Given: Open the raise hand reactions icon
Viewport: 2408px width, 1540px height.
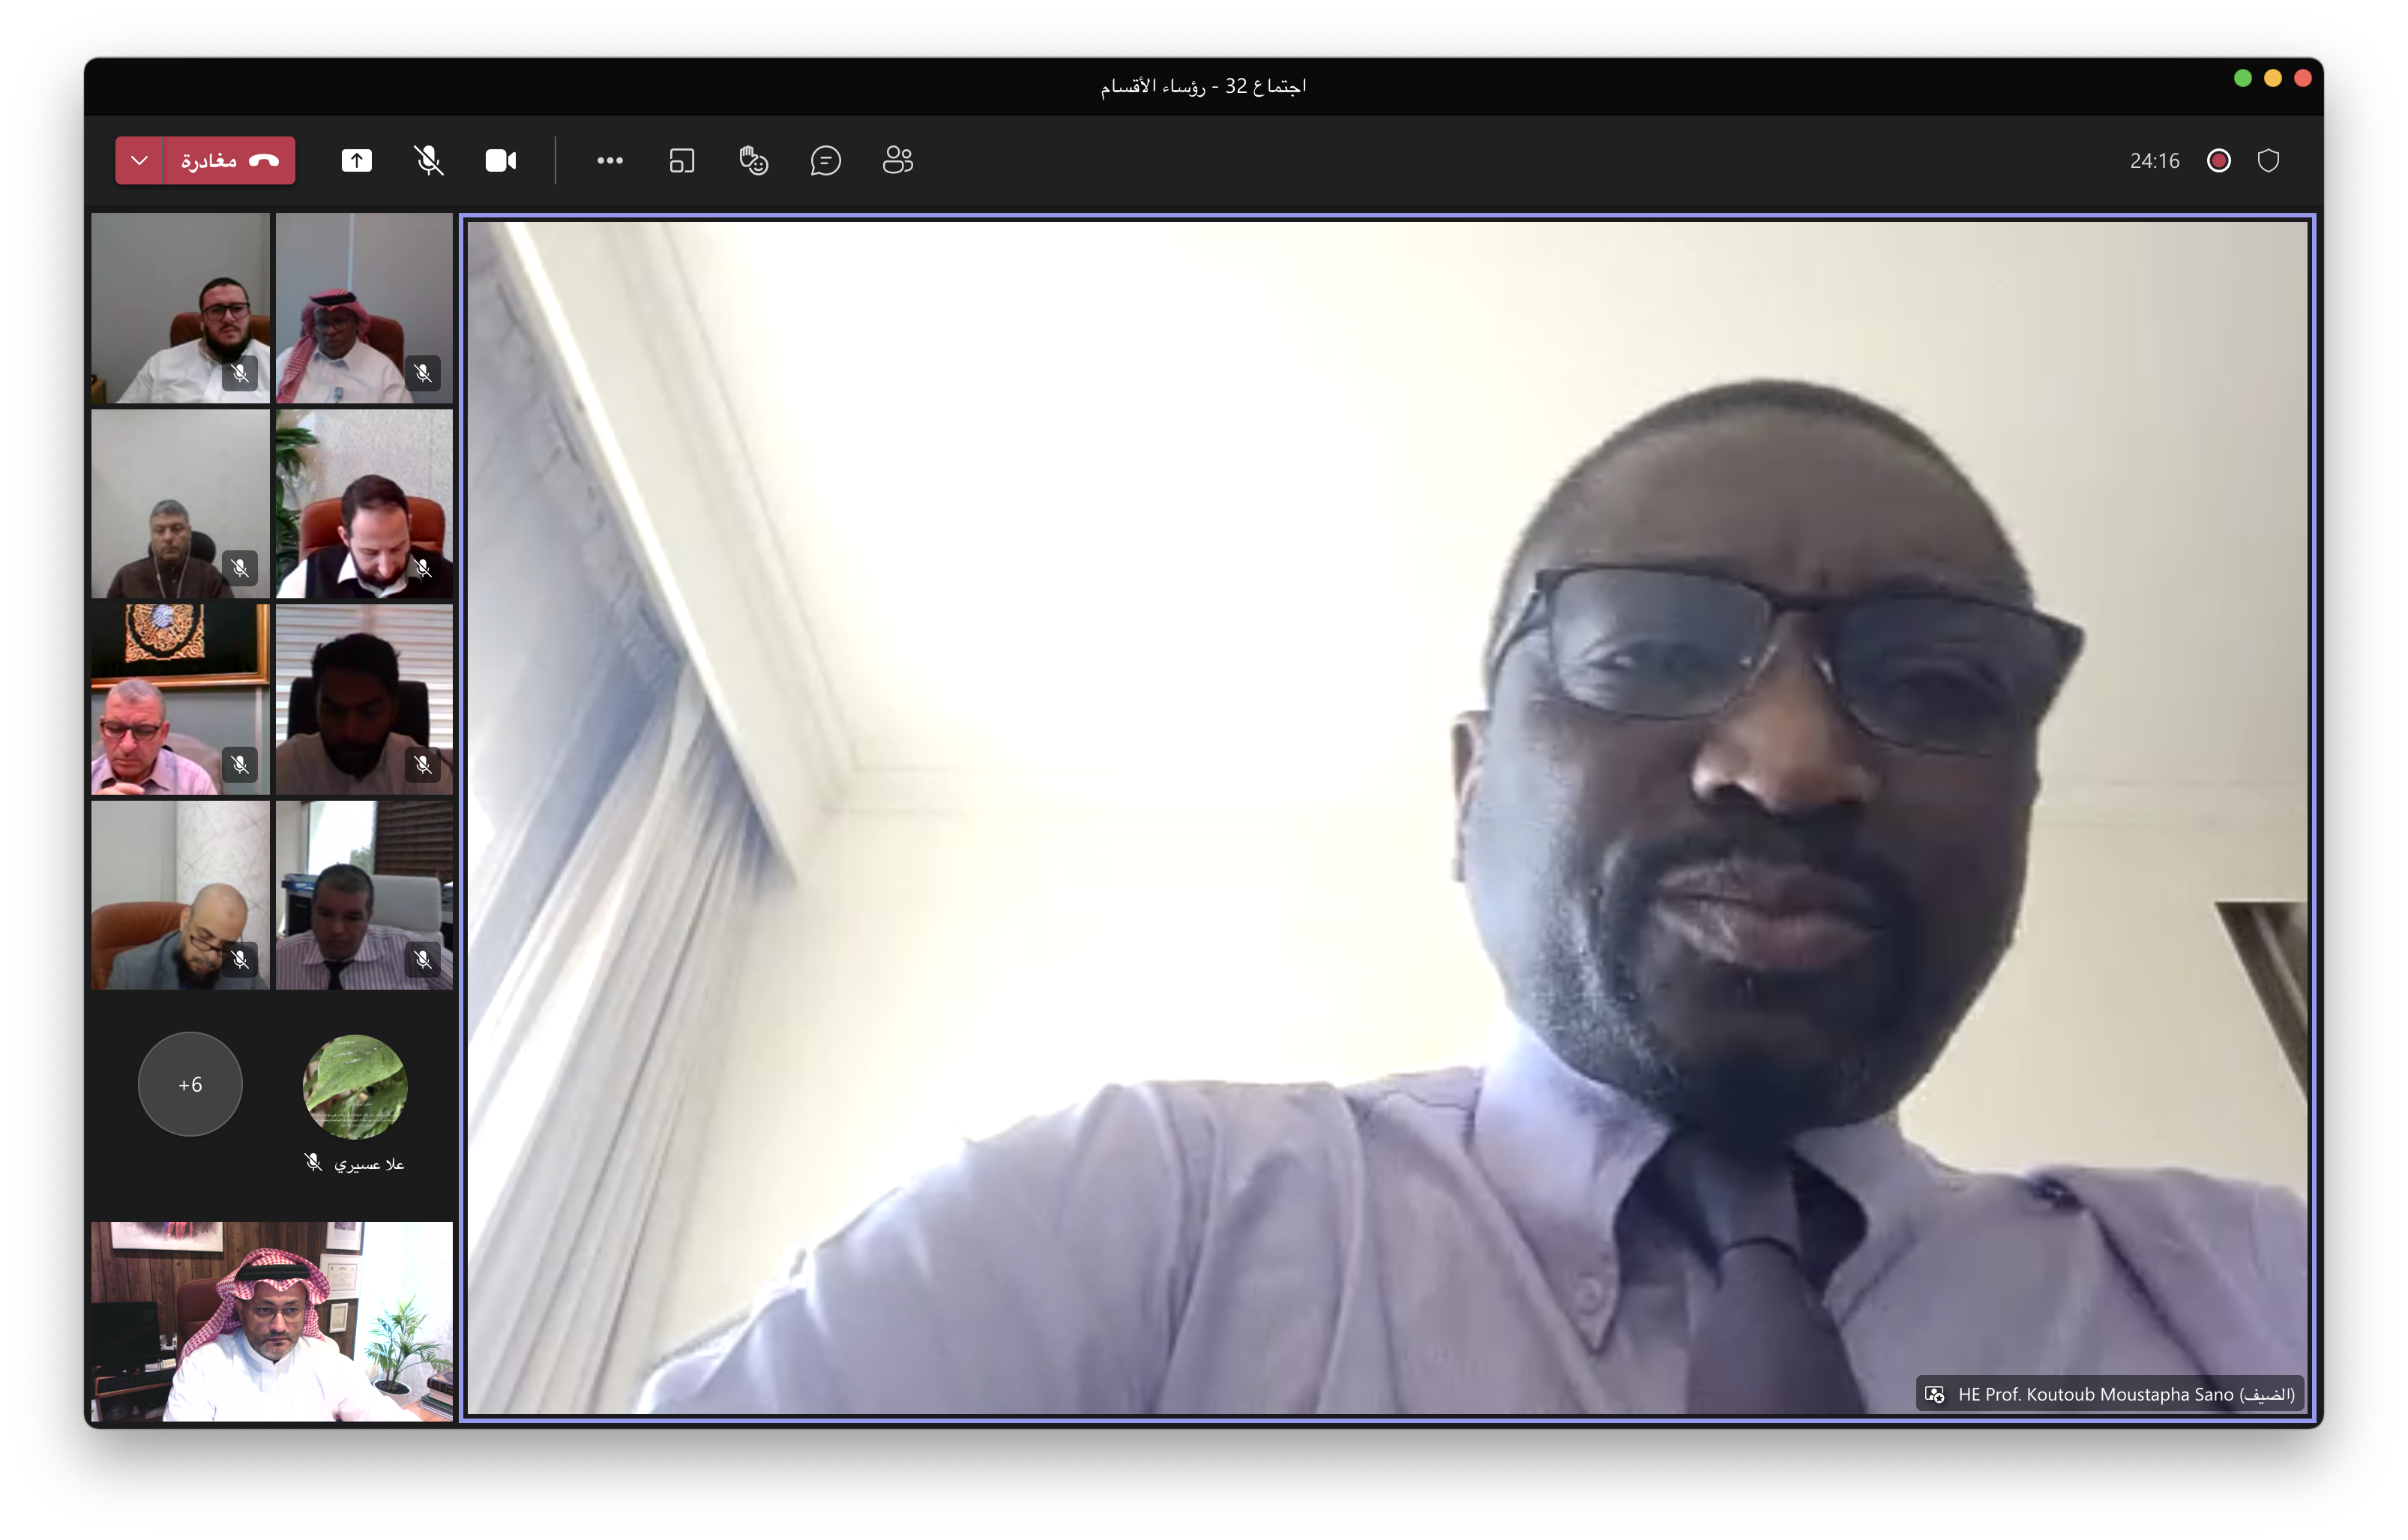Looking at the screenshot, I should click(754, 161).
